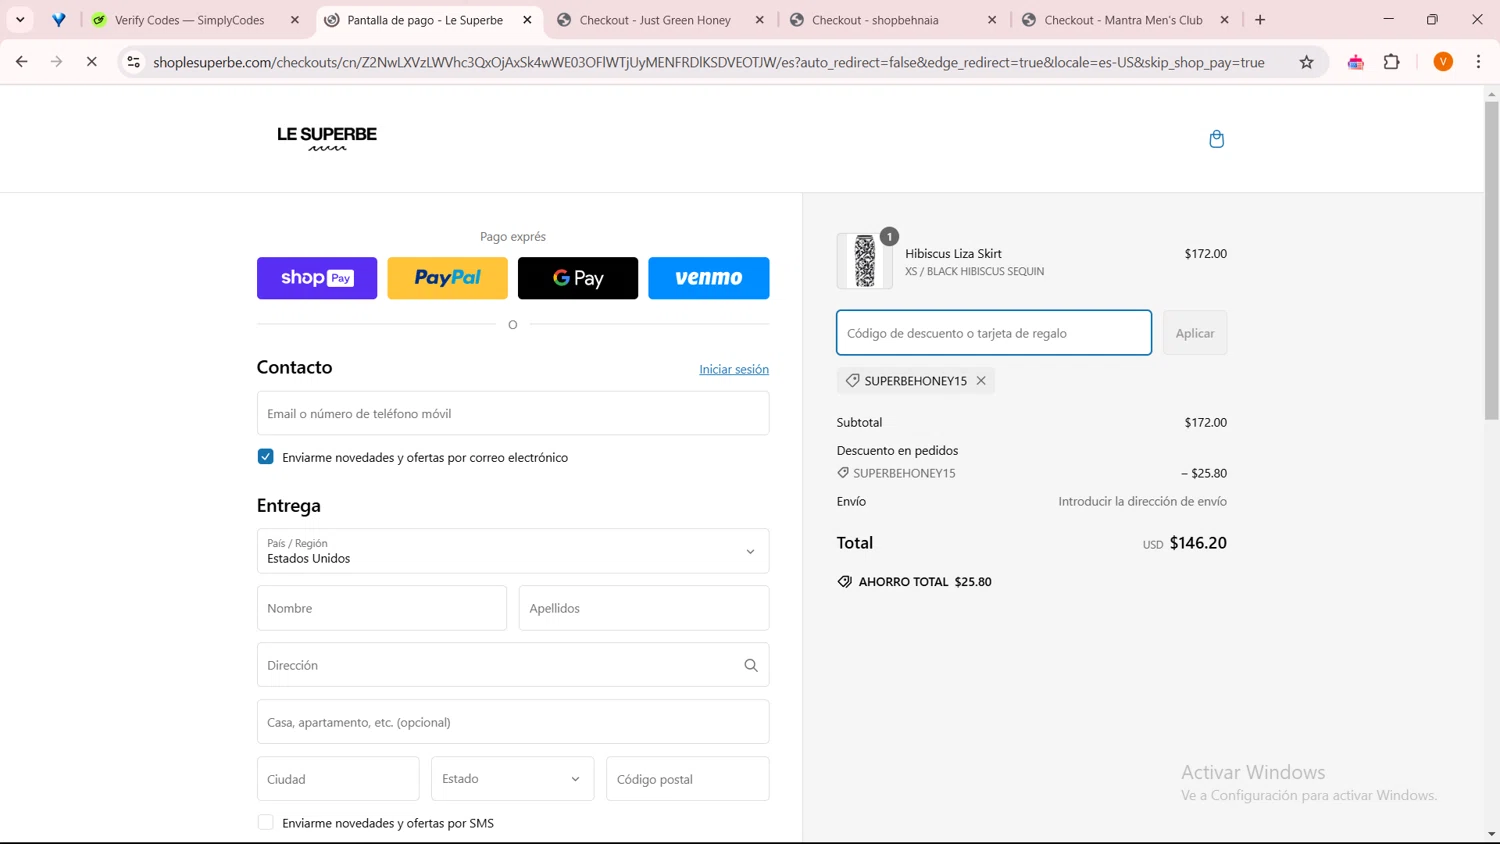The width and height of the screenshot is (1500, 844).
Task: Click the Dirección input field
Action: pos(513,665)
